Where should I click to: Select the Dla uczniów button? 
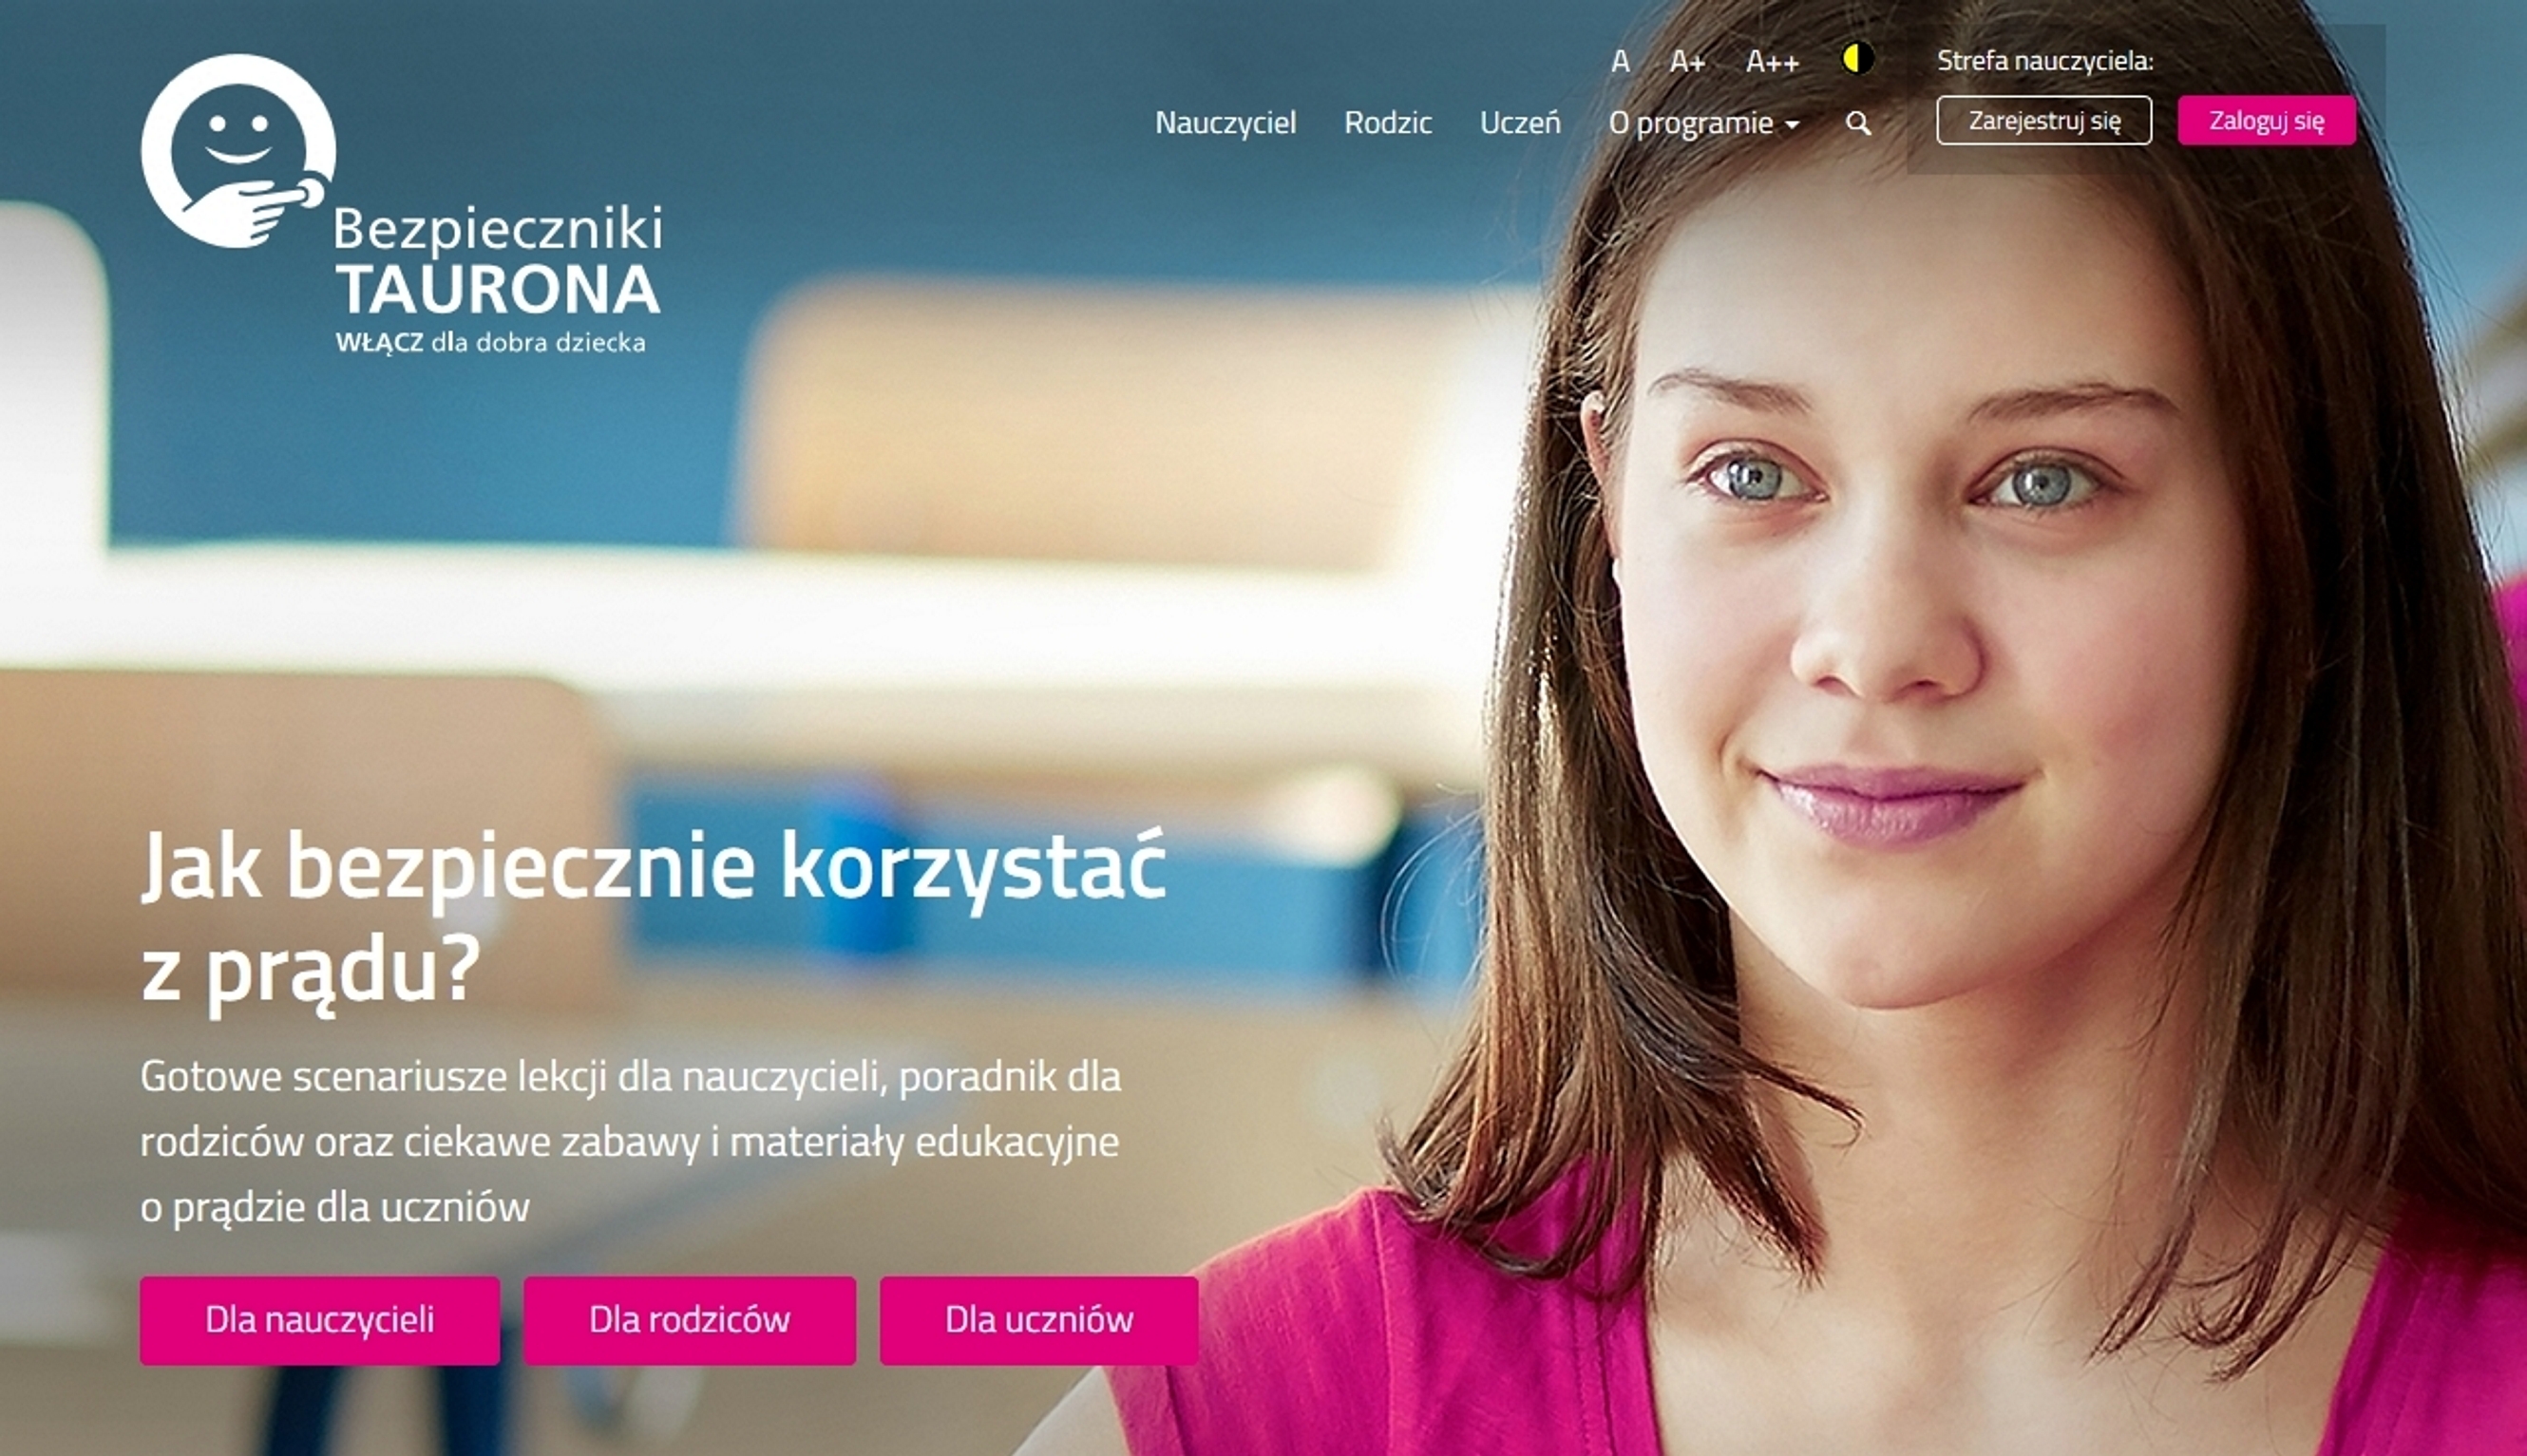coord(1039,1320)
